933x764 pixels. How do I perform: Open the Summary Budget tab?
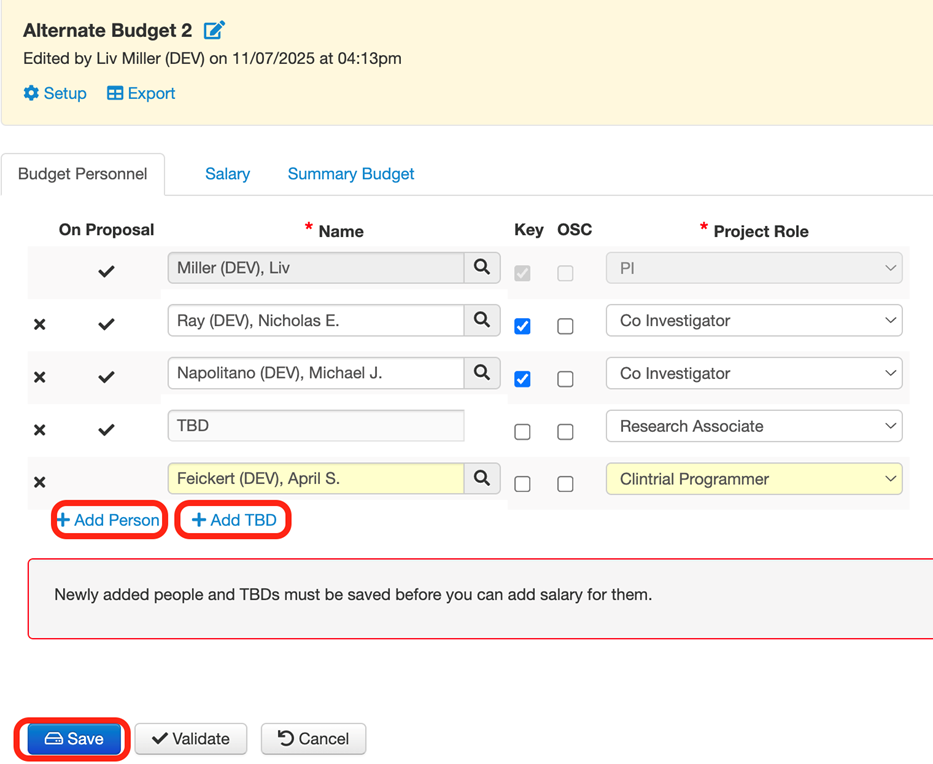(351, 174)
